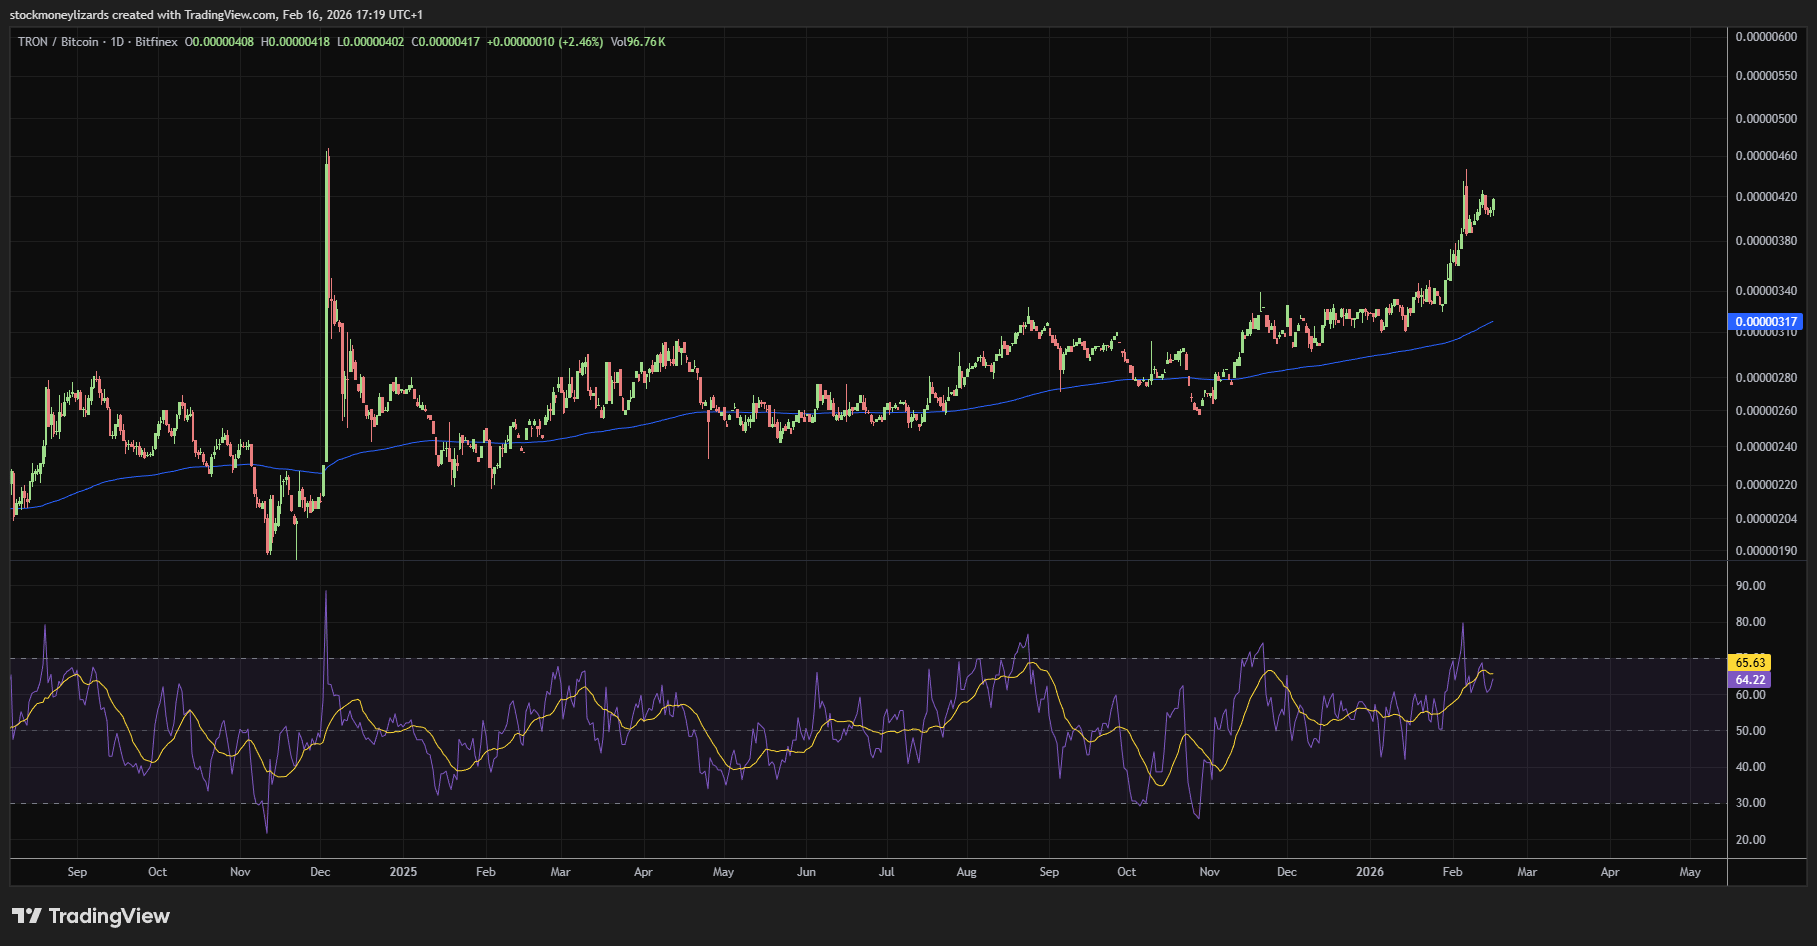Click the 20.00 level on RSI scale
1817x946 pixels.
pyautogui.click(x=1750, y=840)
